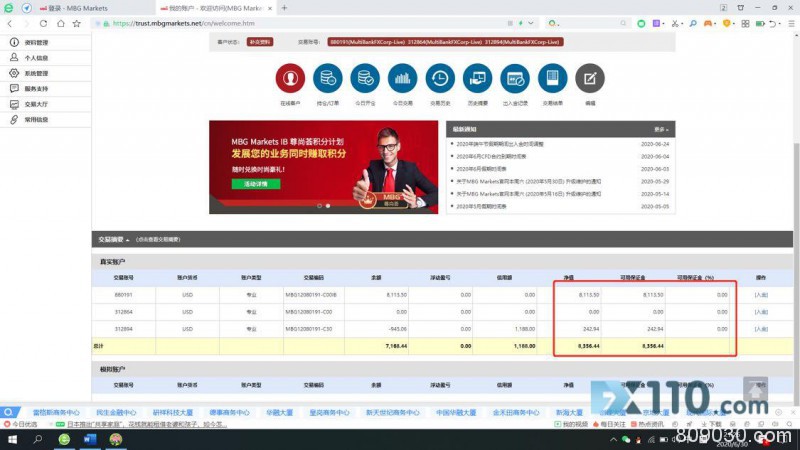Expand 更多 in the latest notices panel
The width and height of the screenshot is (800, 450).
(x=661, y=130)
